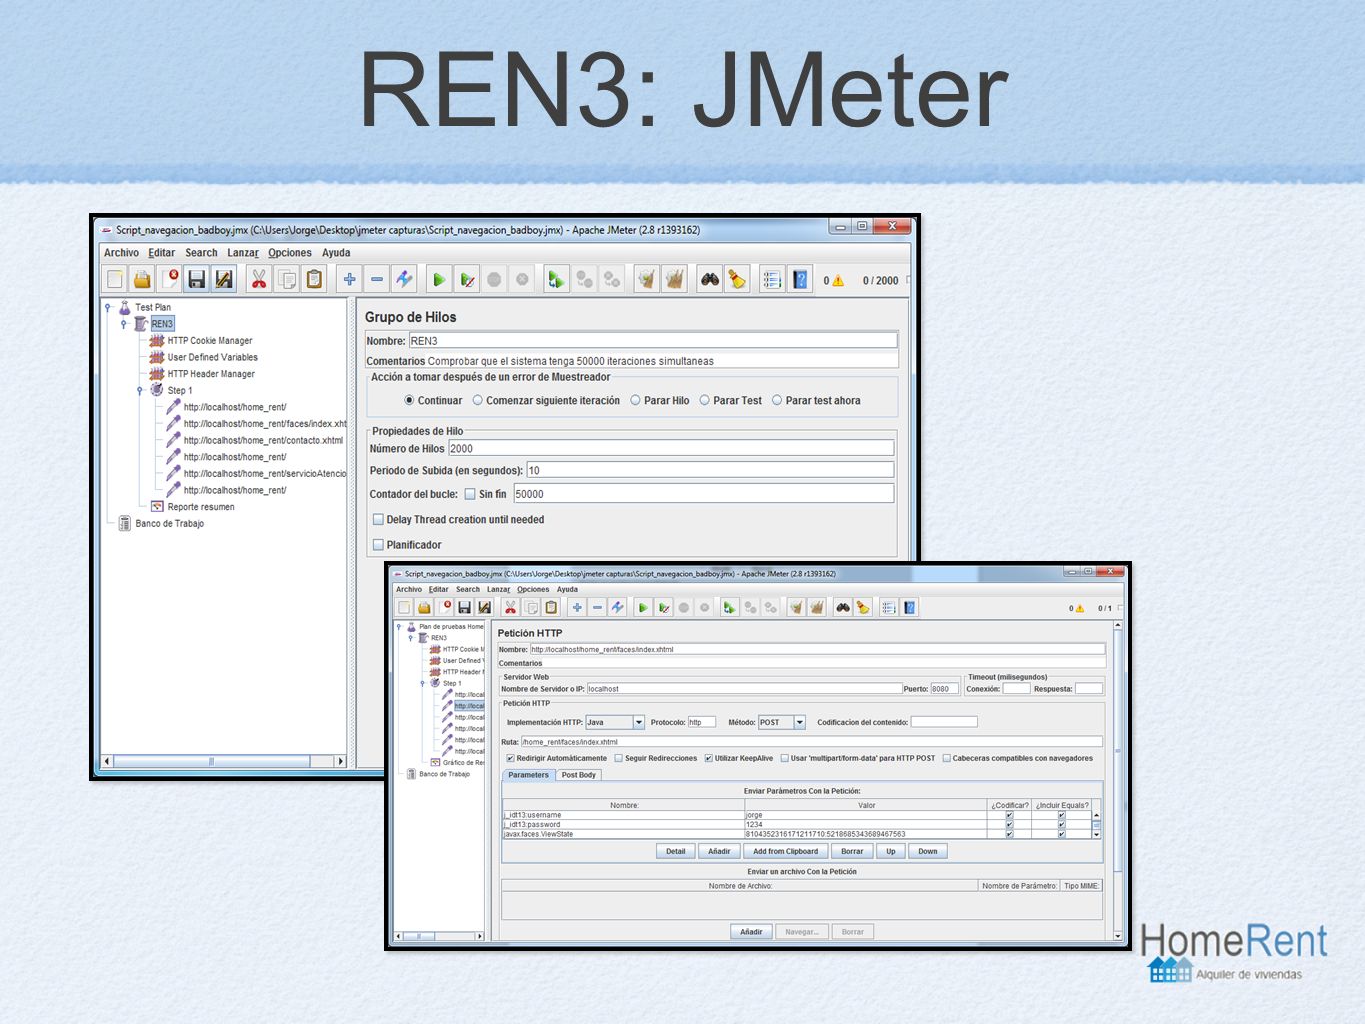1365x1024 pixels.
Task: Click the Save disk icon in the front window toolbar
Action: click(x=464, y=607)
